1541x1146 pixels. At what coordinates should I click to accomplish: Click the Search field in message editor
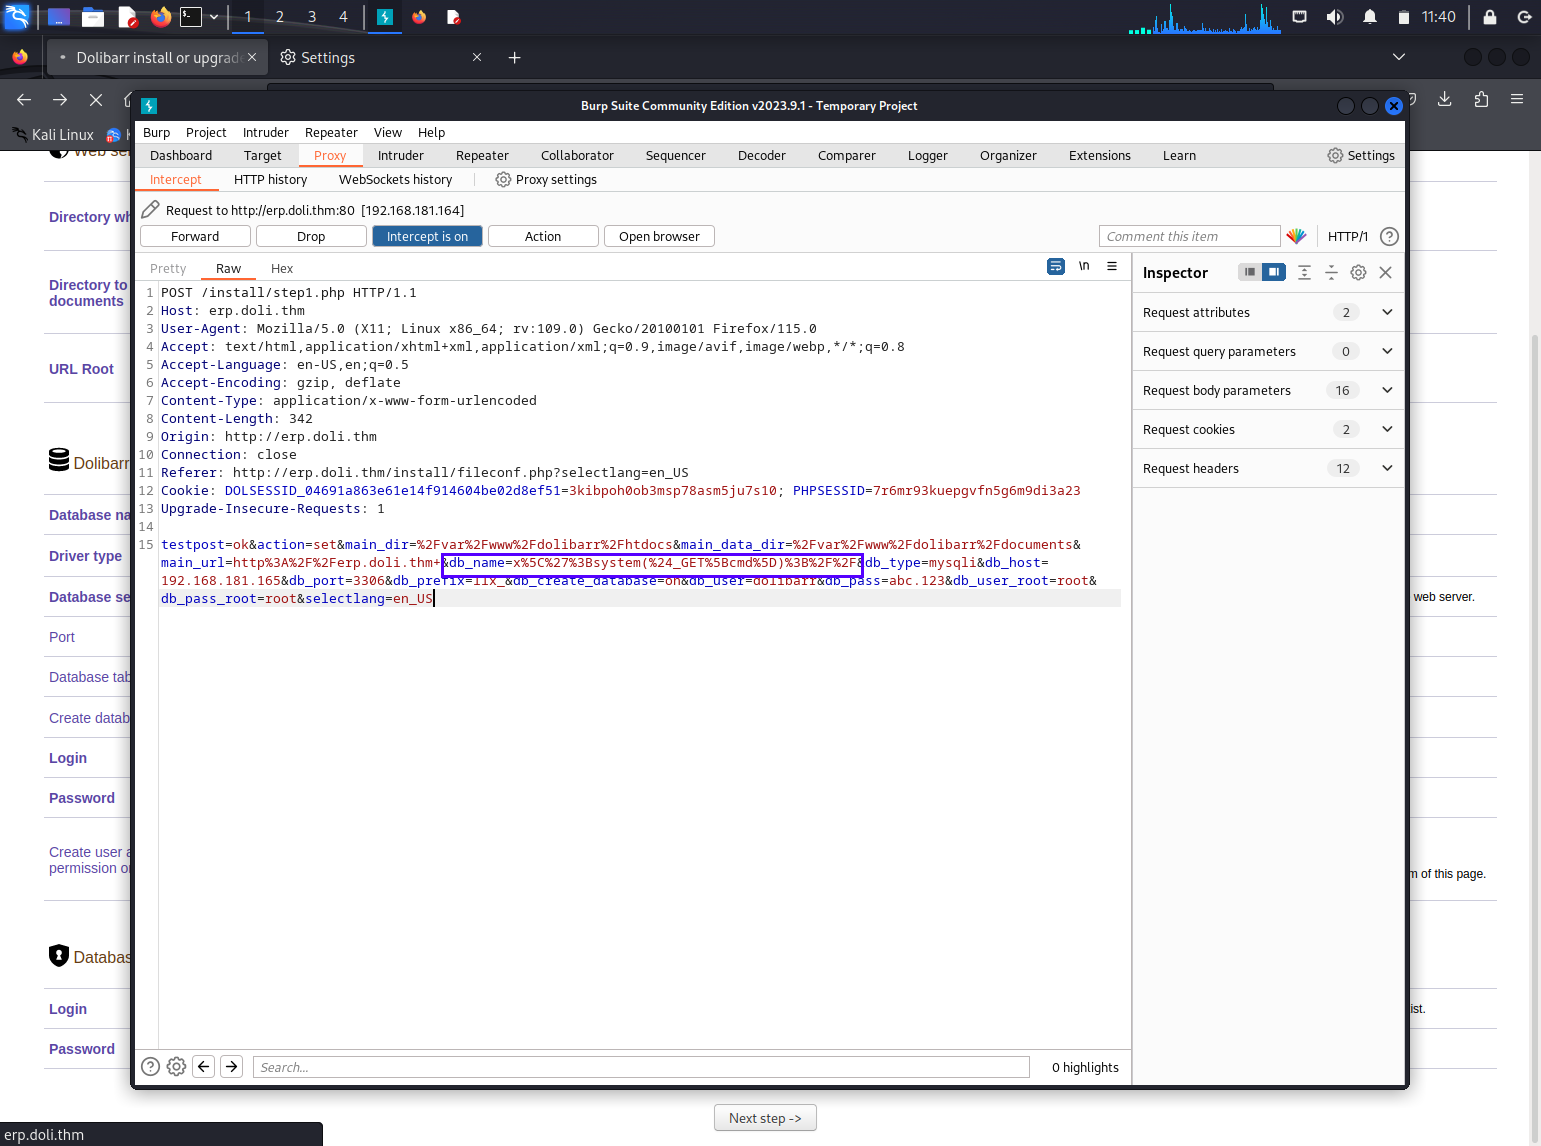[641, 1067]
